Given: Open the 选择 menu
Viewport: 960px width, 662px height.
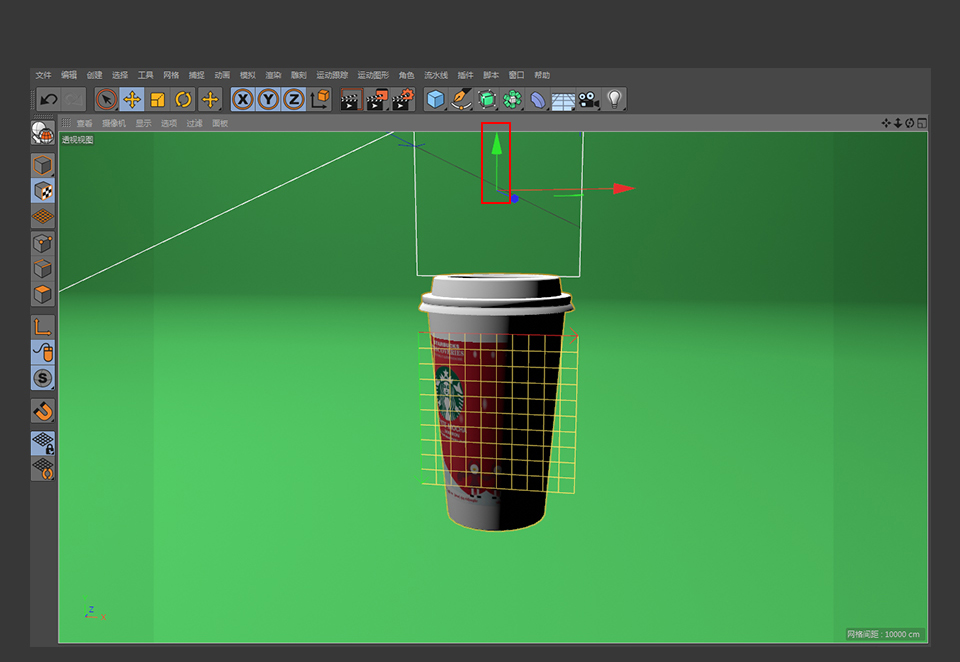Looking at the screenshot, I should (120, 75).
